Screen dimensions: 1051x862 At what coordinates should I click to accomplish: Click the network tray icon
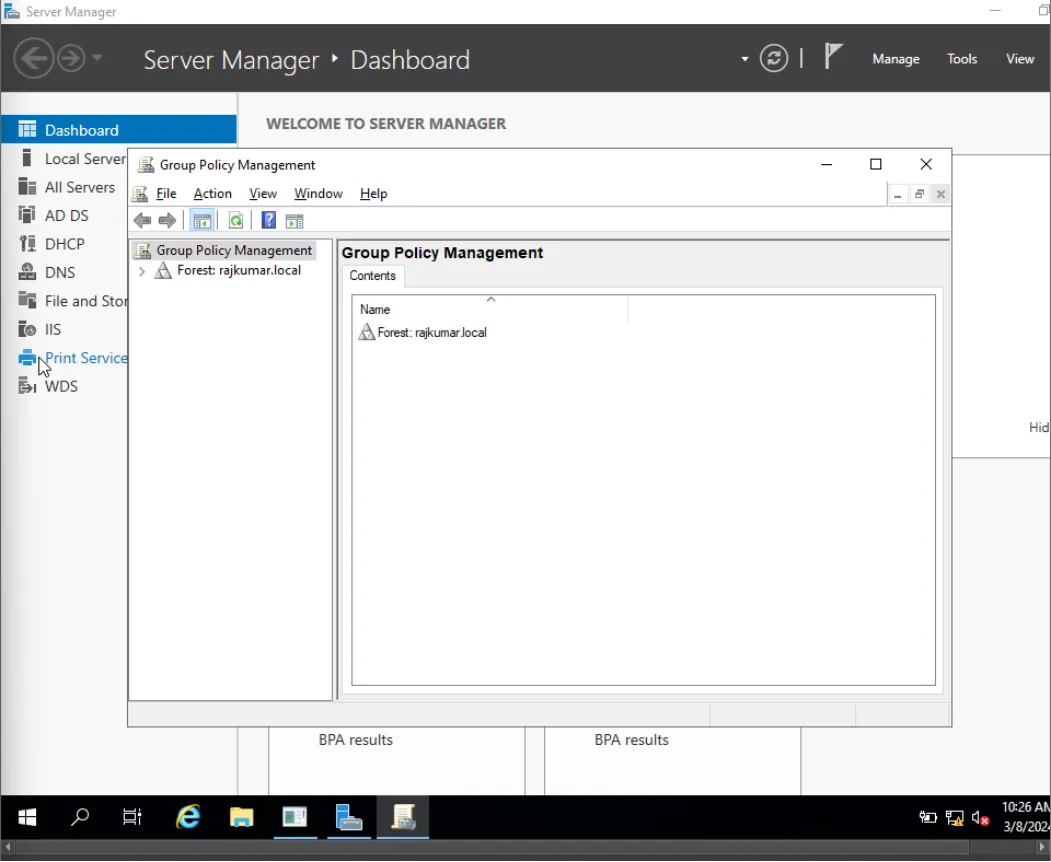[x=954, y=818]
